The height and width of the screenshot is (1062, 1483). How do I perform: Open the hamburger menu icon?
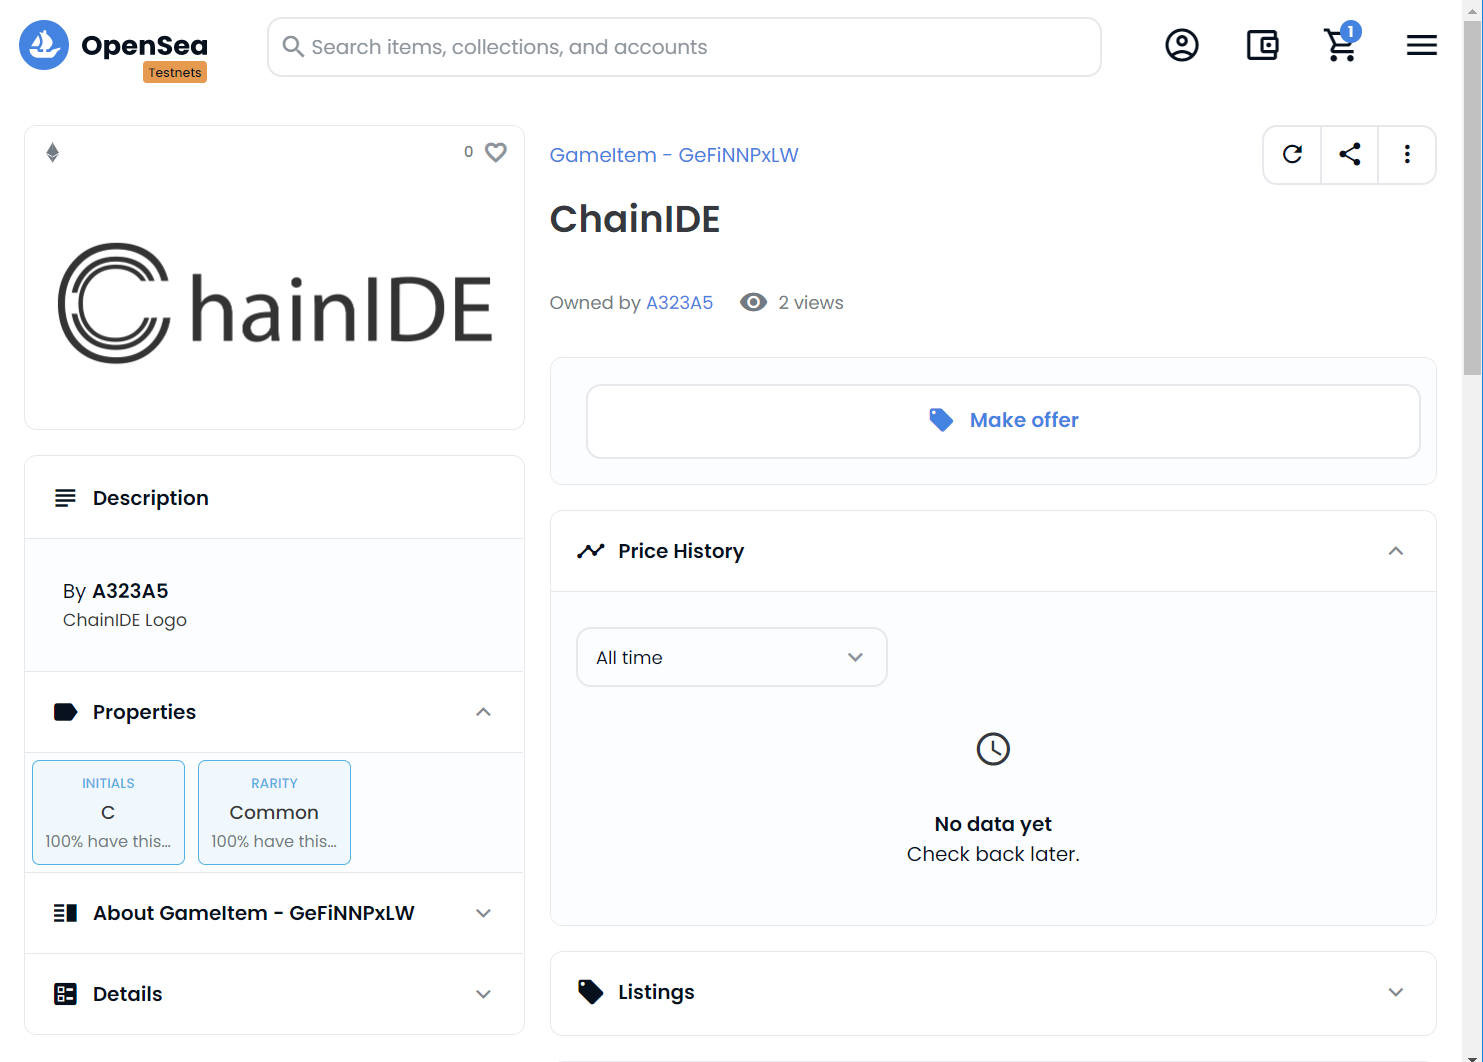[x=1421, y=45]
